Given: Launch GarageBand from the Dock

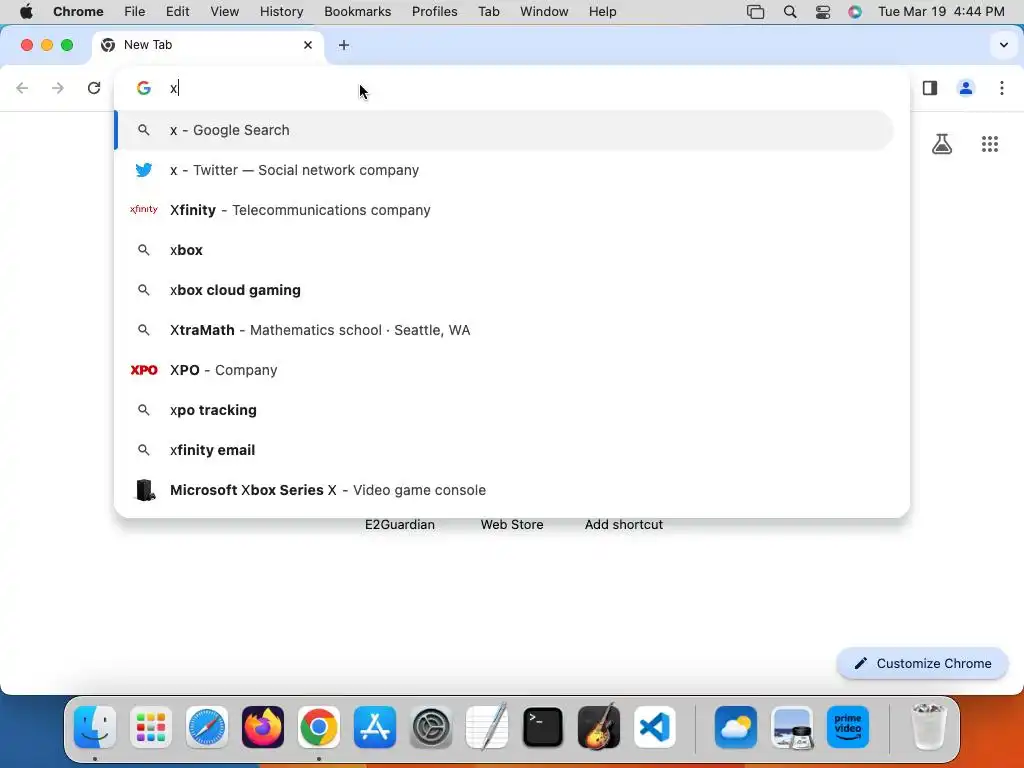Looking at the screenshot, I should pyautogui.click(x=599, y=726).
